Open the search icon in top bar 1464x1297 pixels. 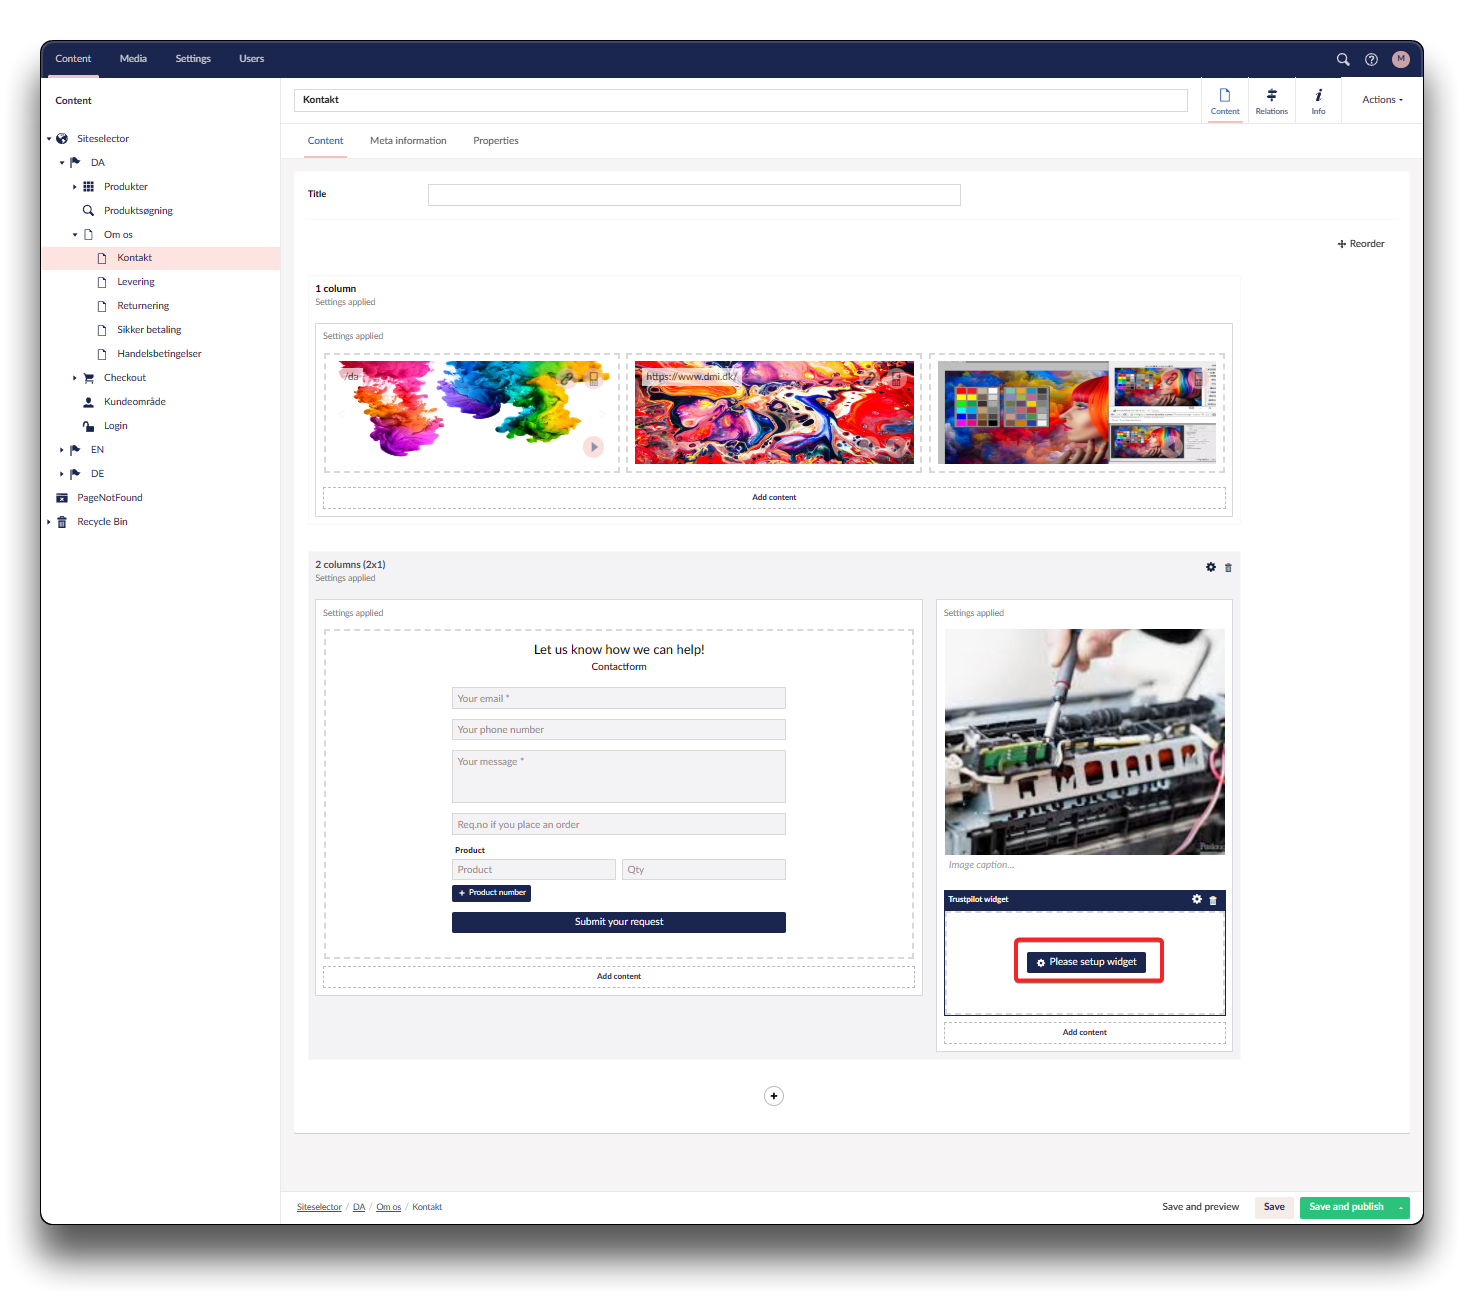pos(1343,59)
